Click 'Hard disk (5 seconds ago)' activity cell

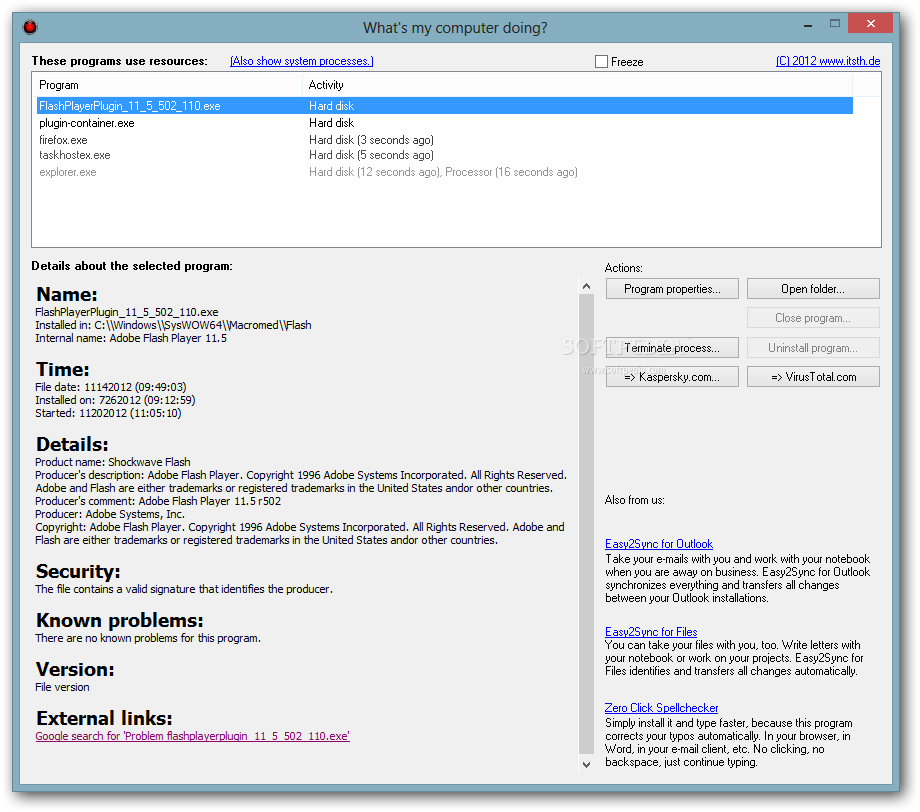(371, 155)
